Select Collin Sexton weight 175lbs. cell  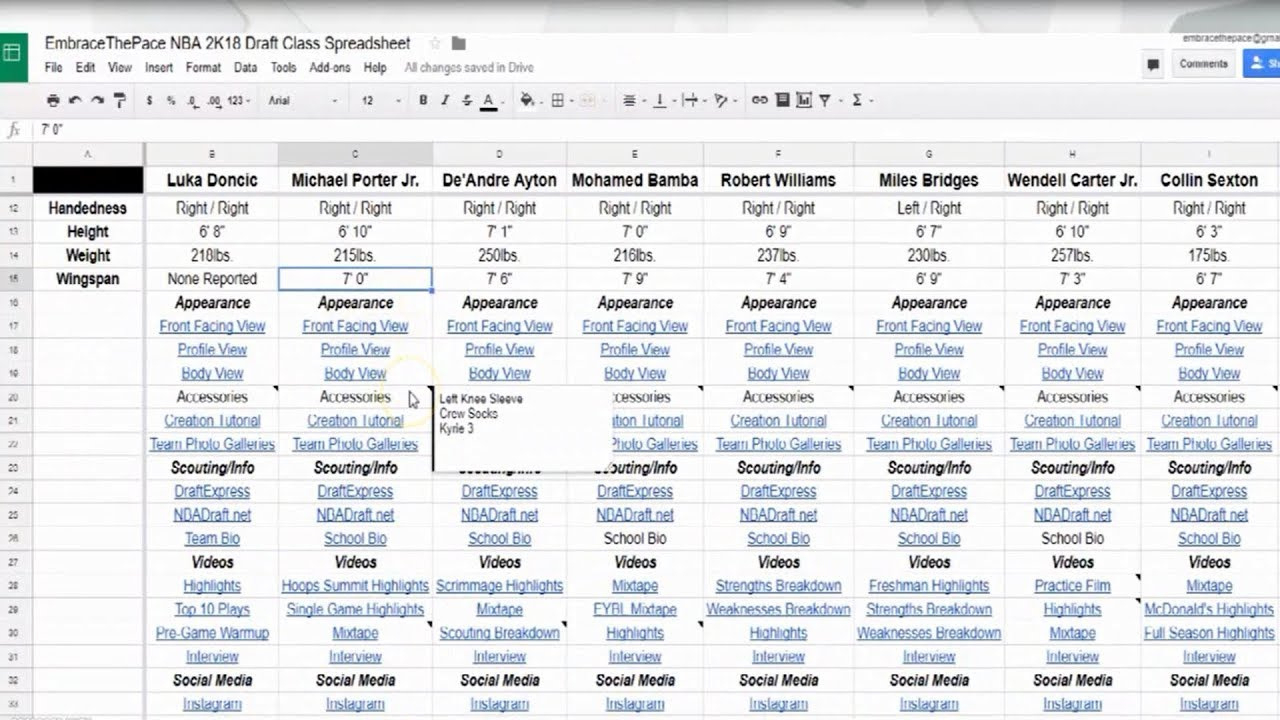click(1209, 256)
